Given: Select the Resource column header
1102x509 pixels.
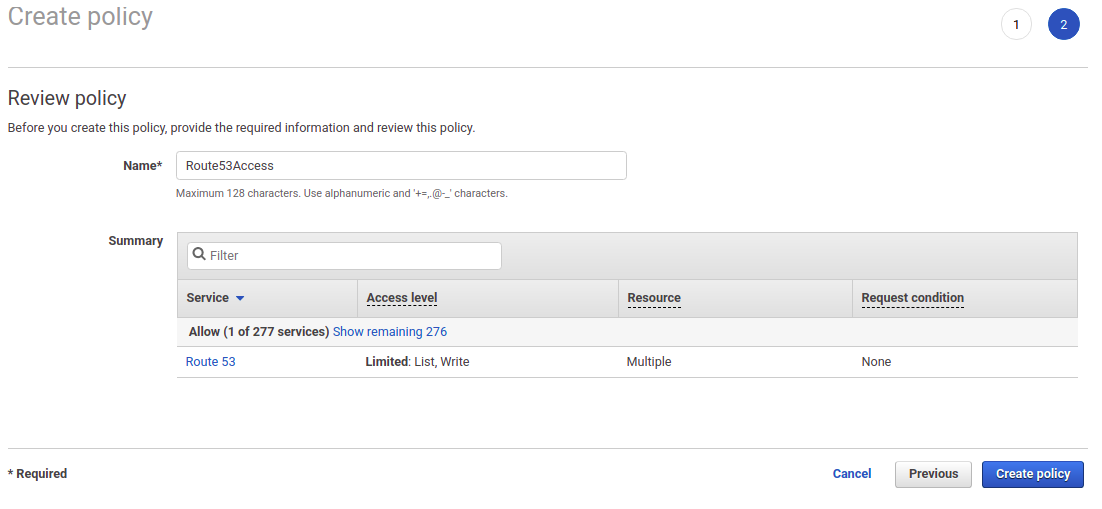Looking at the screenshot, I should pyautogui.click(x=654, y=297).
